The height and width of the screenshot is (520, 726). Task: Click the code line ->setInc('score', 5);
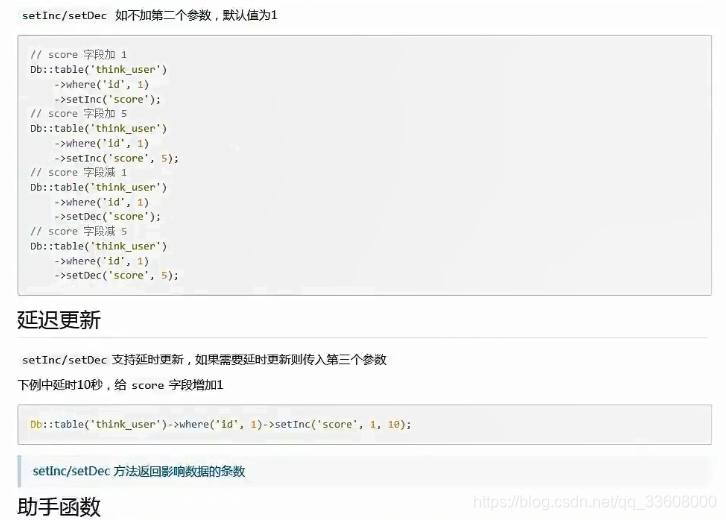coord(116,158)
